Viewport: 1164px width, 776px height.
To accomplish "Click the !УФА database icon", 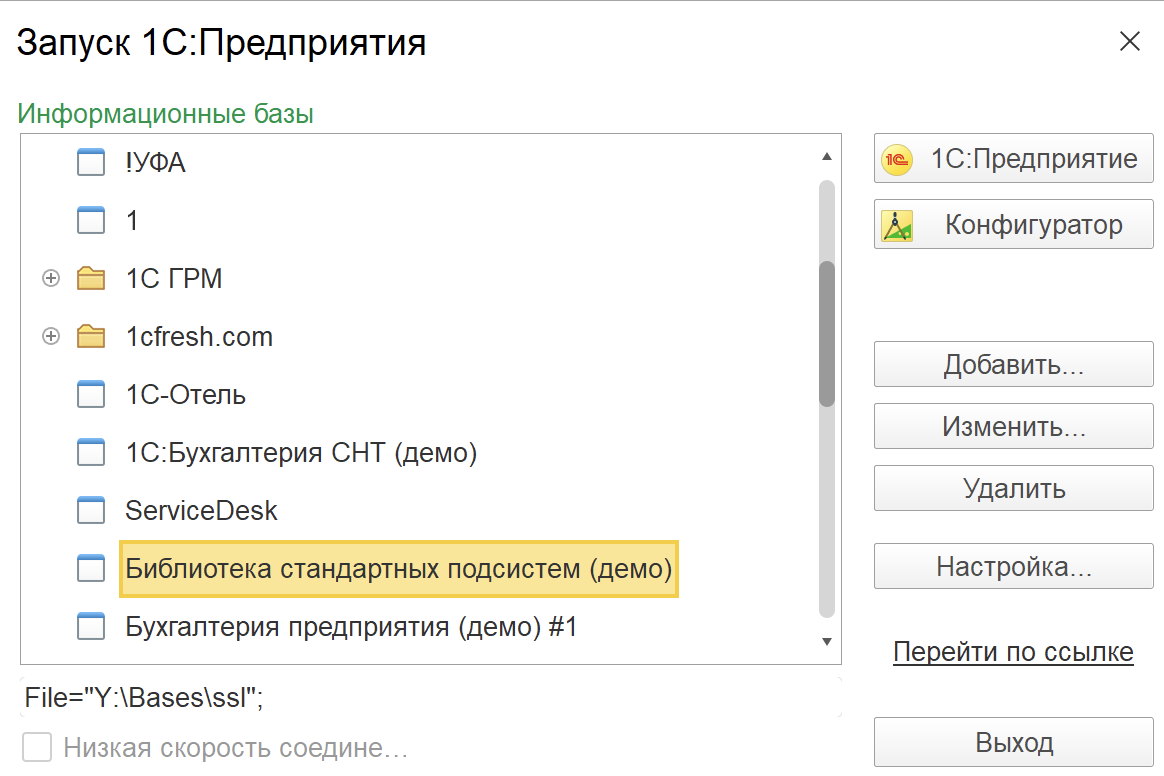I will click(x=91, y=162).
